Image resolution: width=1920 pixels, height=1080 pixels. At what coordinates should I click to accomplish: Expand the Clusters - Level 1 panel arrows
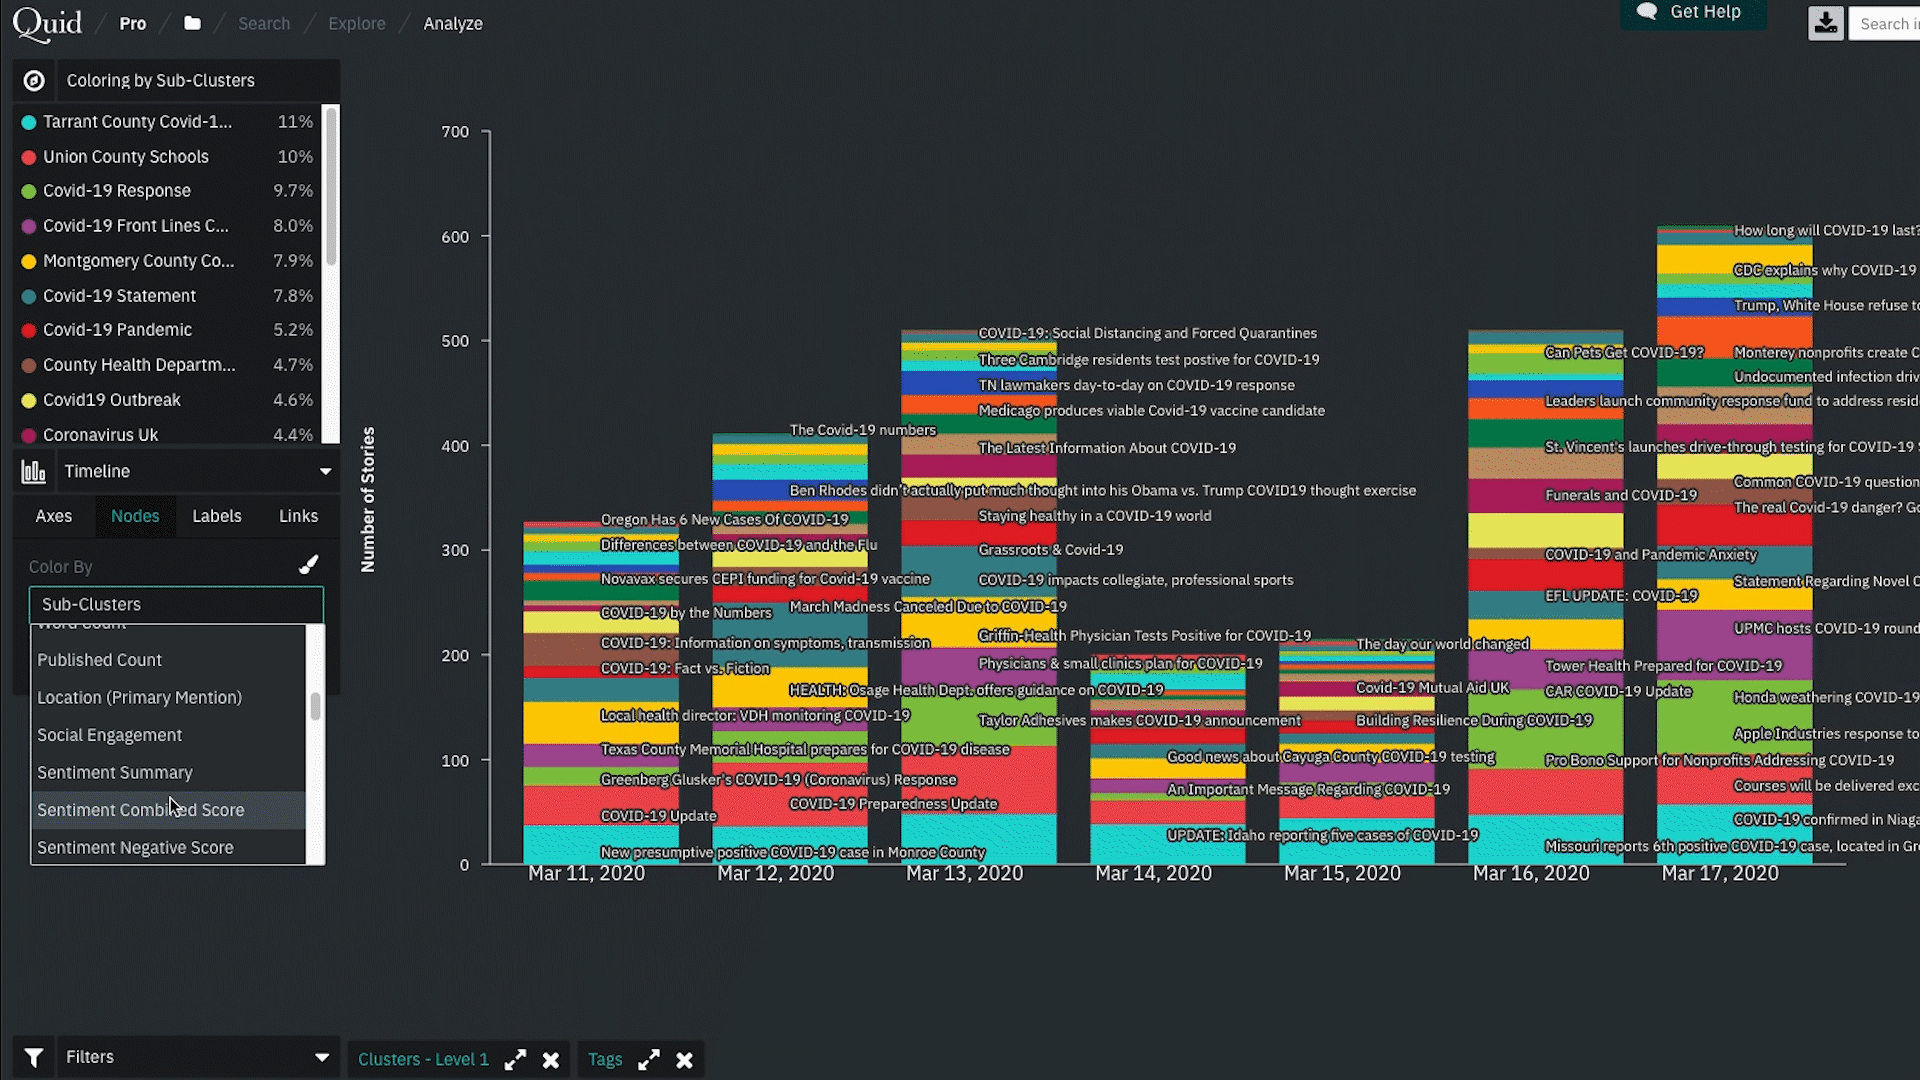pos(516,1059)
